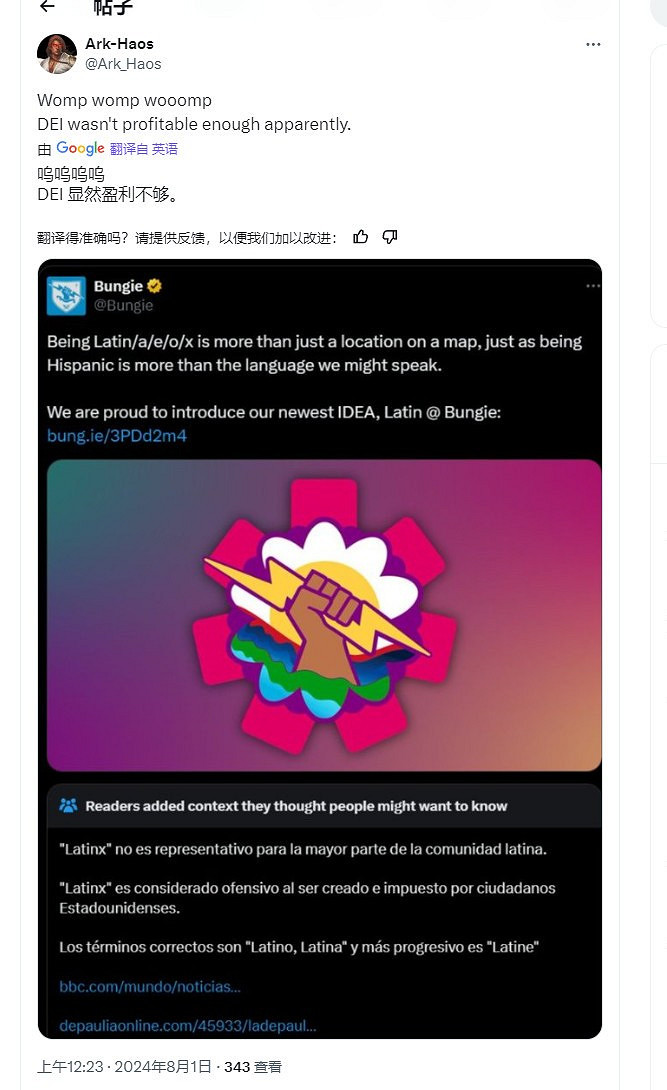The width and height of the screenshot is (667, 1090).
Task: Click the @Bungie handle
Action: (x=123, y=305)
